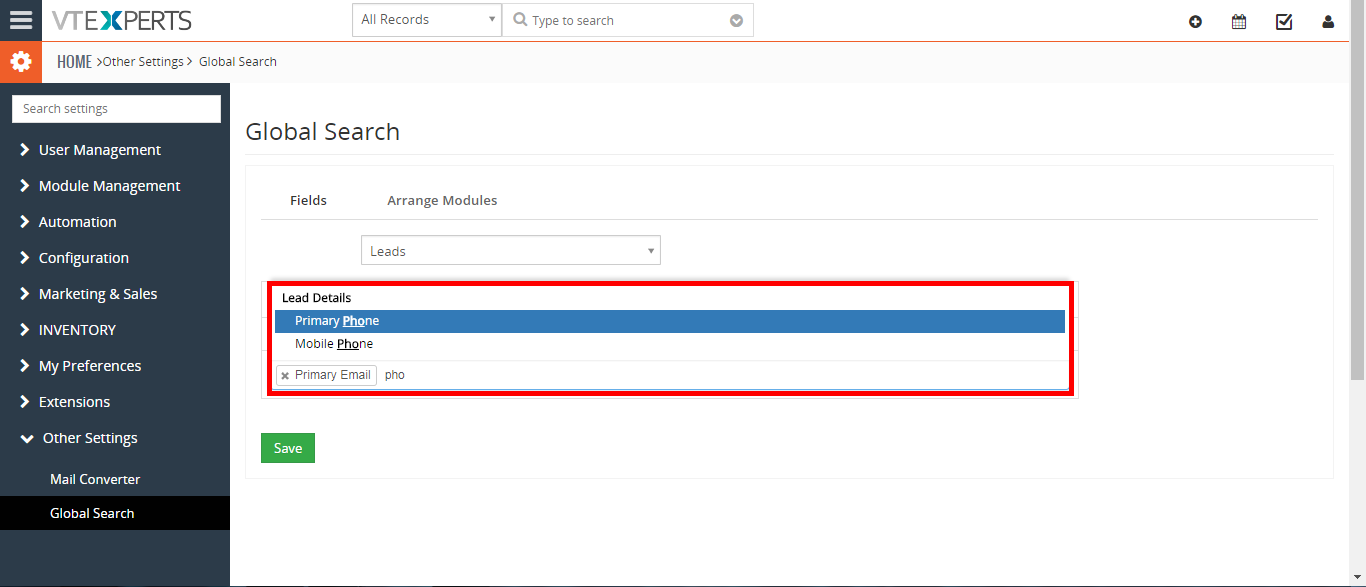The width and height of the screenshot is (1366, 587).
Task: Select Mobile Phone from suggestions
Action: [x=670, y=344]
